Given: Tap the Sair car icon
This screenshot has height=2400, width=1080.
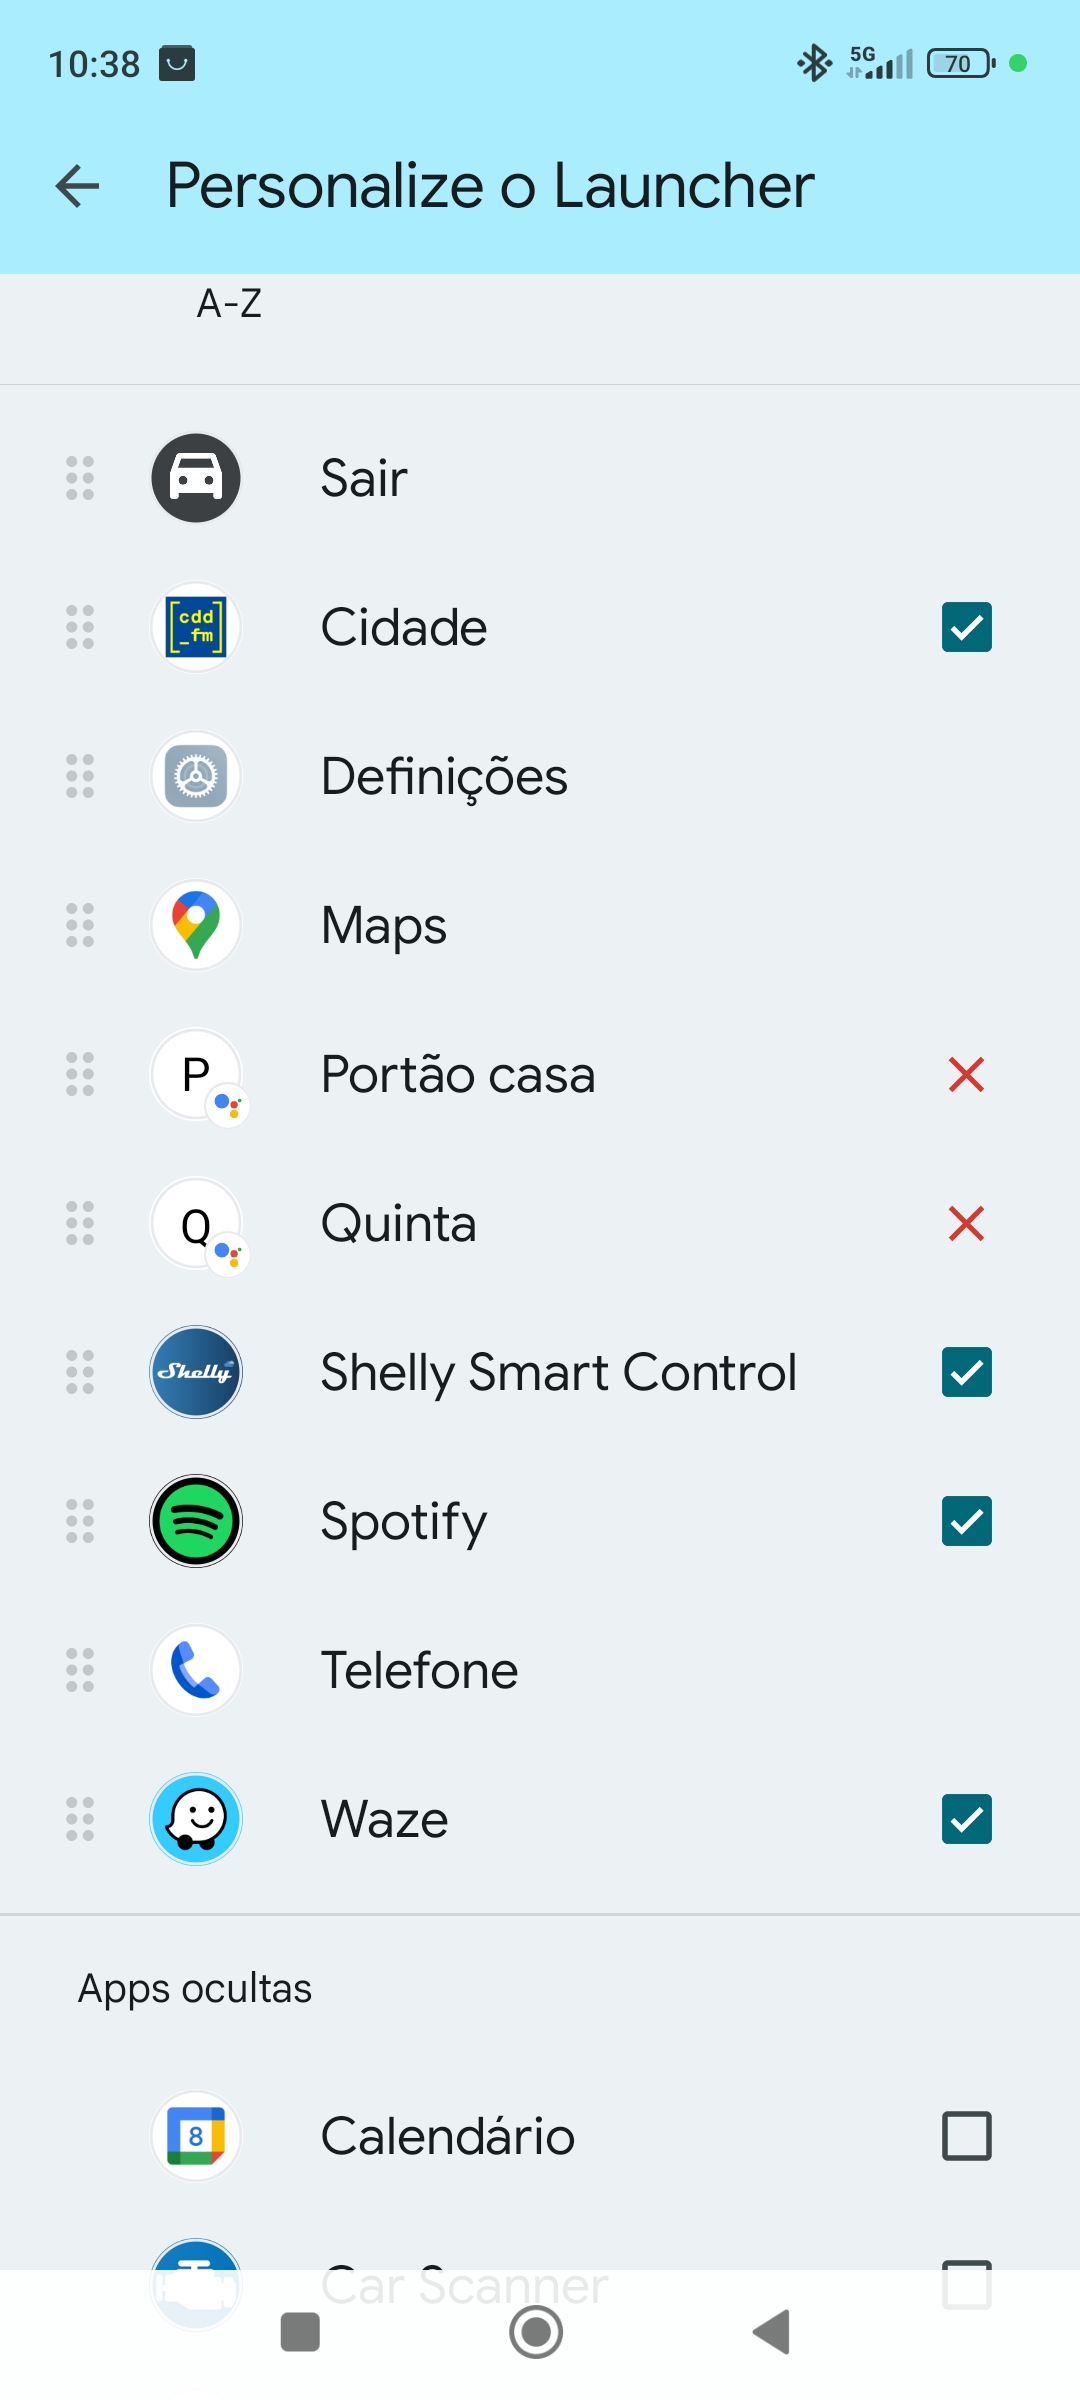Looking at the screenshot, I should [196, 478].
